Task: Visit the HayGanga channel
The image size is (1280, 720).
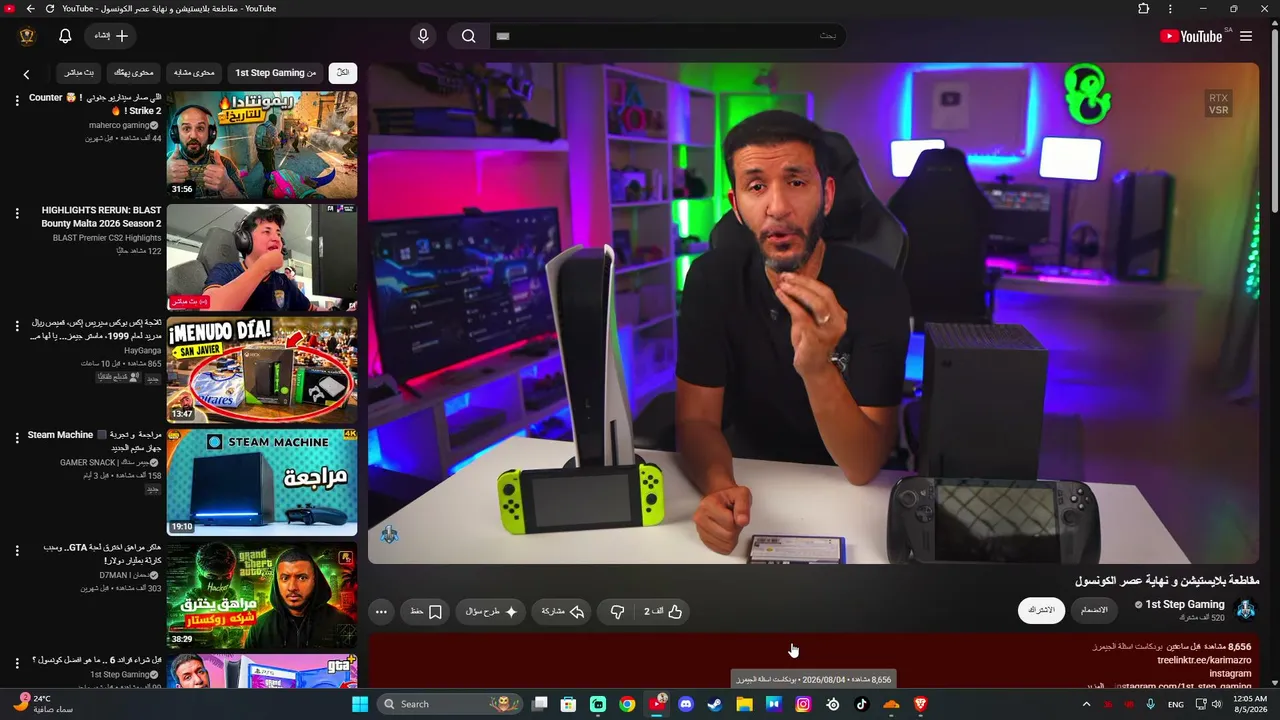Action: pyautogui.click(x=143, y=351)
